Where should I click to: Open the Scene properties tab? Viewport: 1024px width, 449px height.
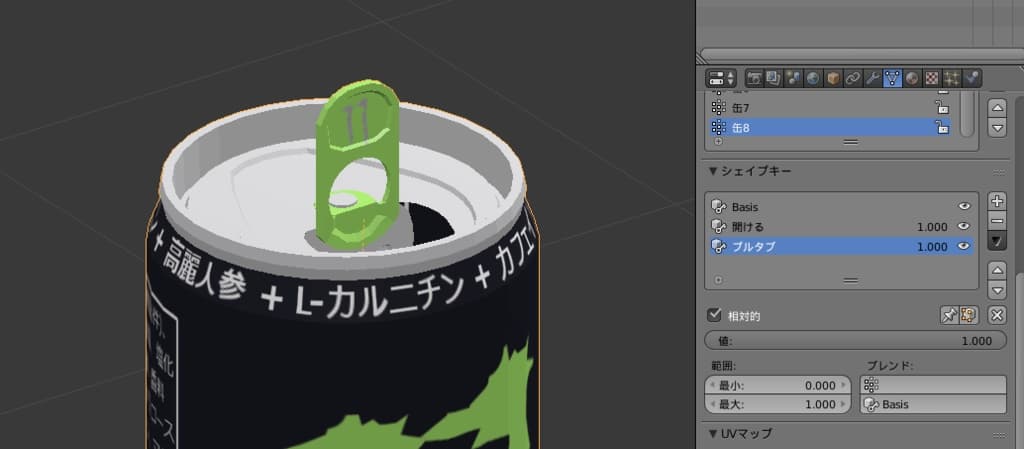pyautogui.click(x=793, y=78)
